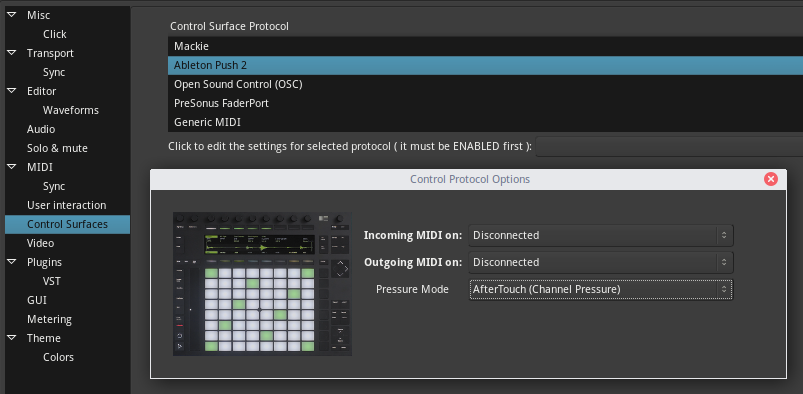Click the Control Surface Protocol column header
Viewport: 803px width, 394px height.
[x=229, y=26]
